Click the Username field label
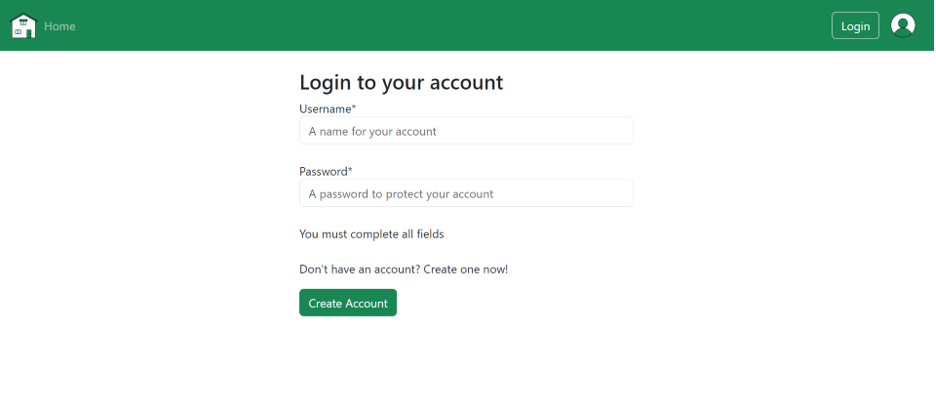This screenshot has height=404, width=936. (x=325, y=109)
